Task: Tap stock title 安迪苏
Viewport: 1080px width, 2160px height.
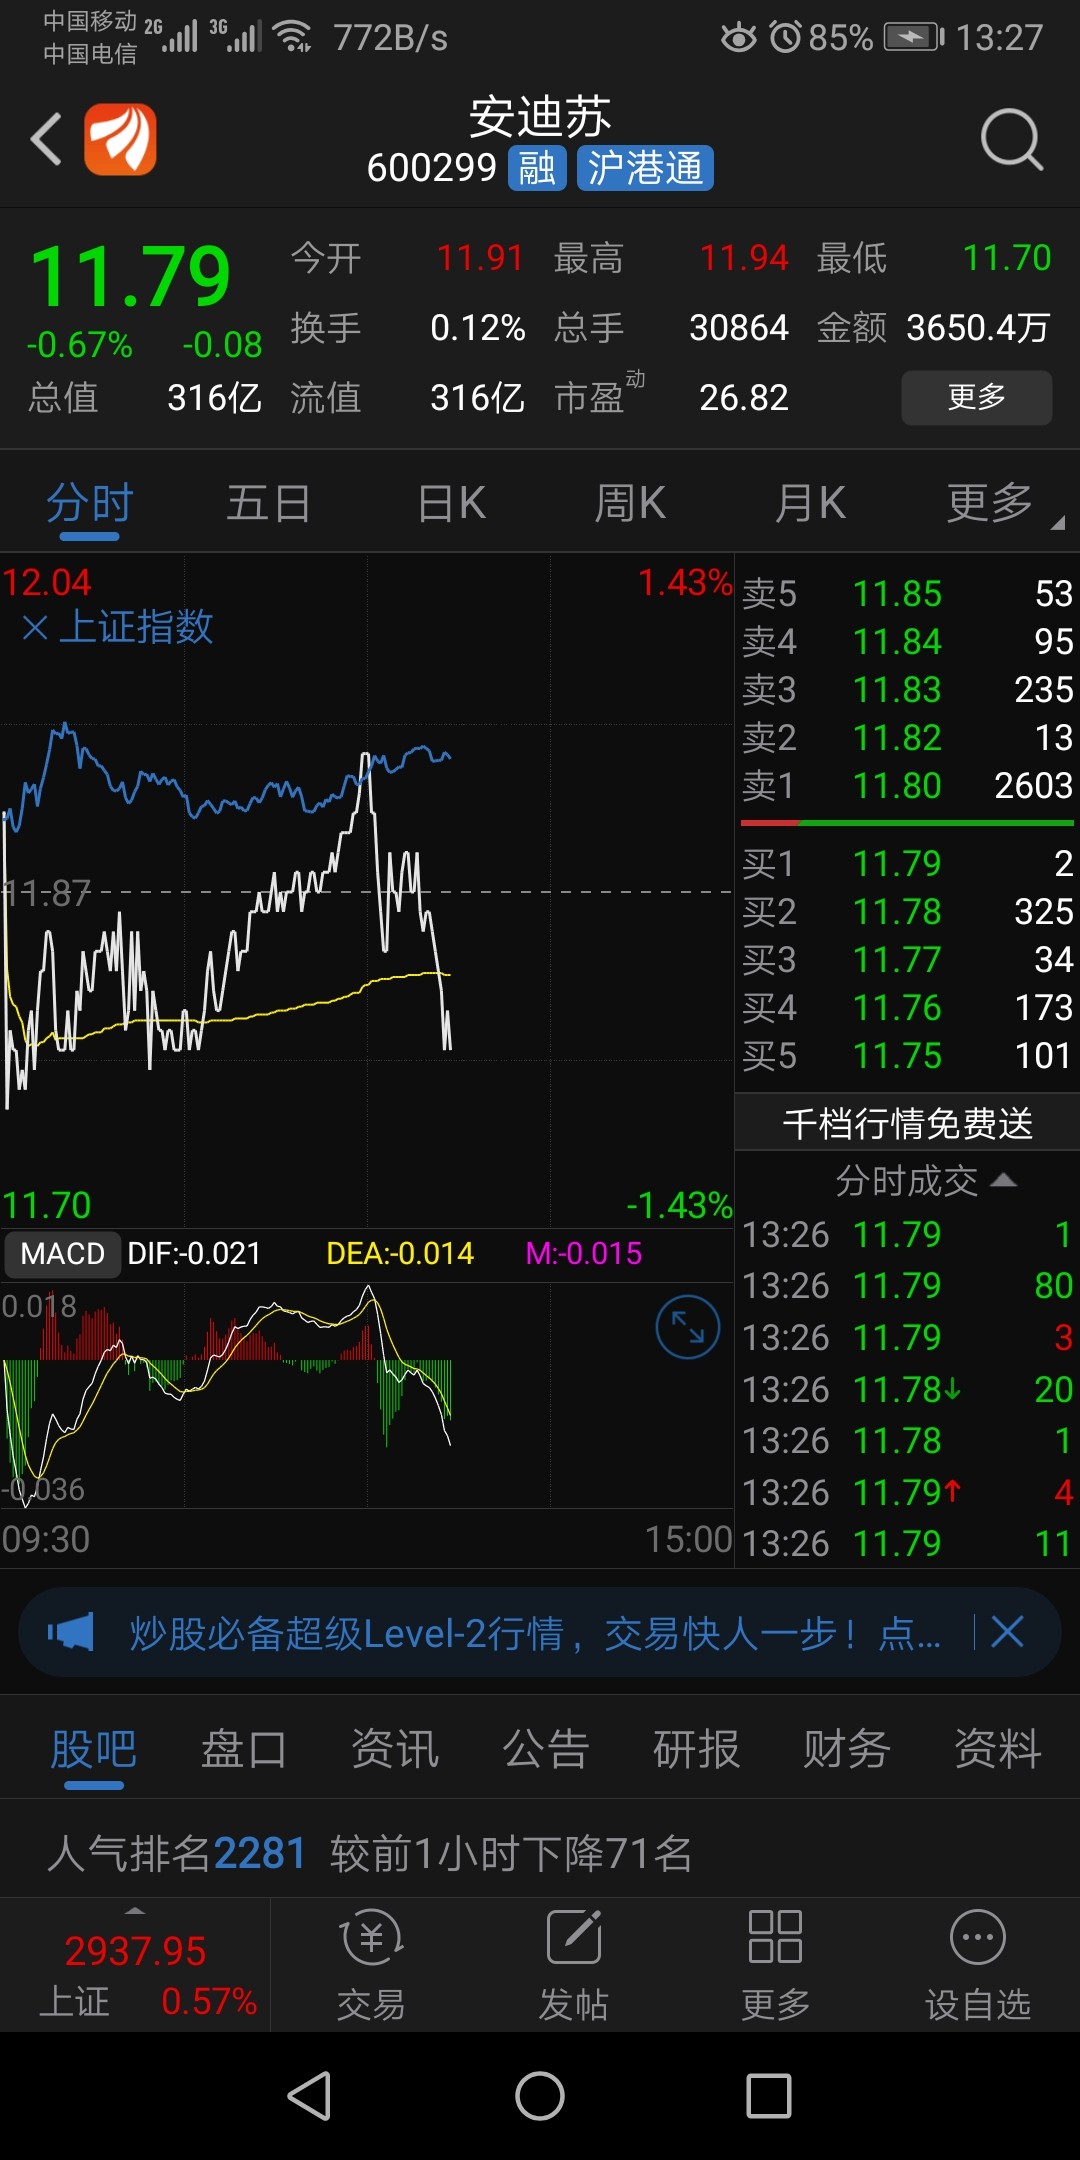Action: [540, 117]
